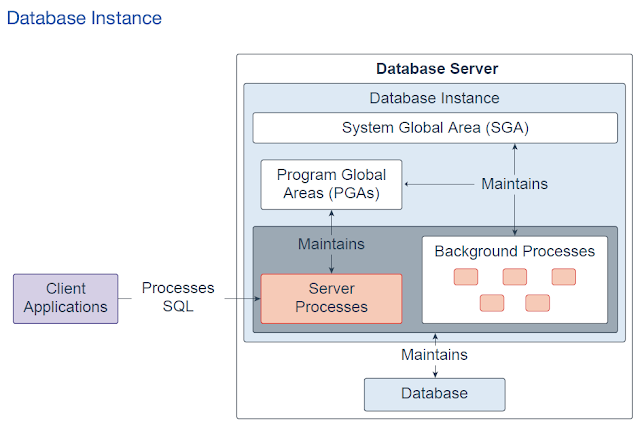Select the lower-left background process square

pyautogui.click(x=492, y=303)
